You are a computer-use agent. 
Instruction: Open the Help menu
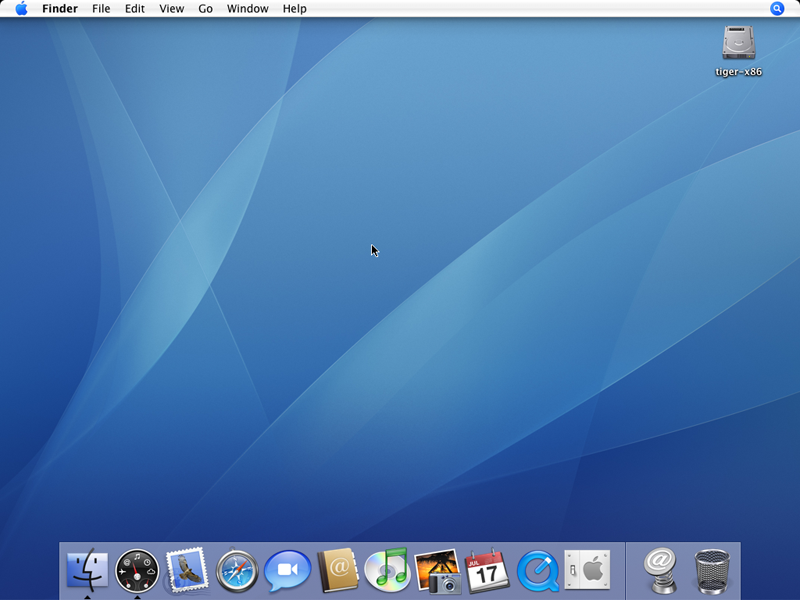pyautogui.click(x=294, y=9)
